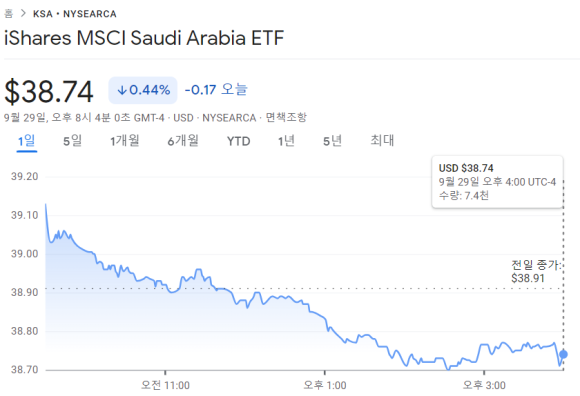Click the breadcrumb chevron arrow
Viewport: 580px width, 396px height.
click(x=23, y=14)
